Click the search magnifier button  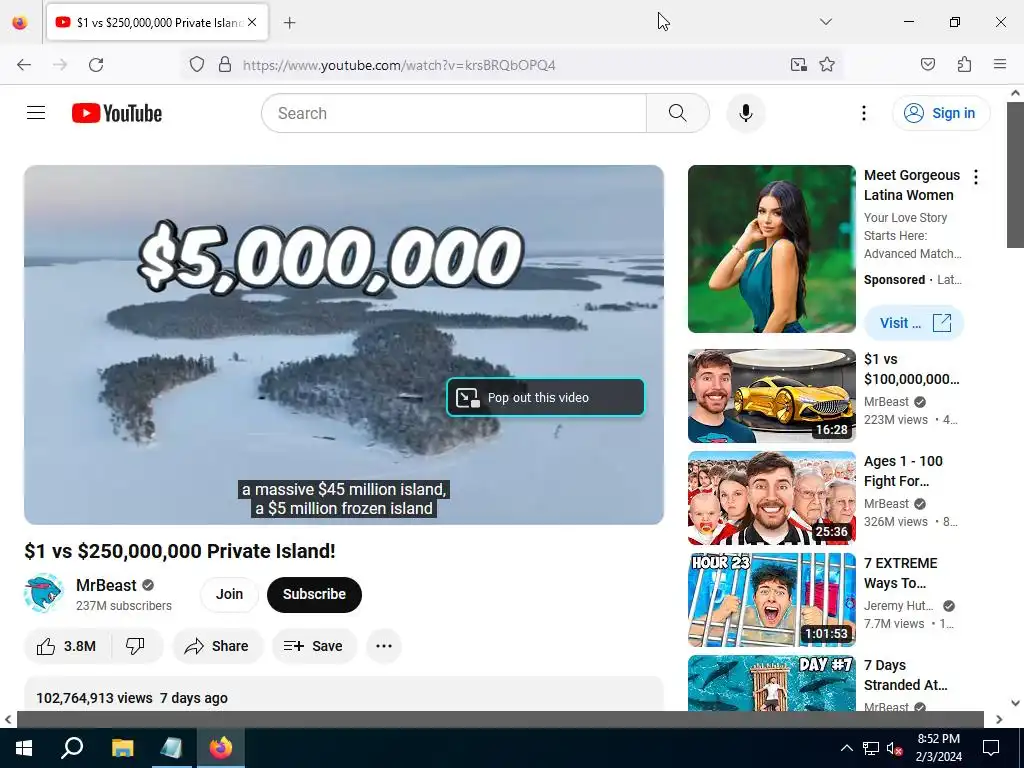(x=677, y=113)
